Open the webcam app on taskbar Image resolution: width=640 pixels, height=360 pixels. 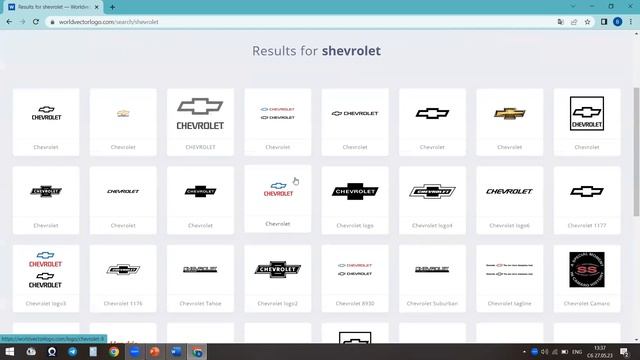tap(52, 352)
